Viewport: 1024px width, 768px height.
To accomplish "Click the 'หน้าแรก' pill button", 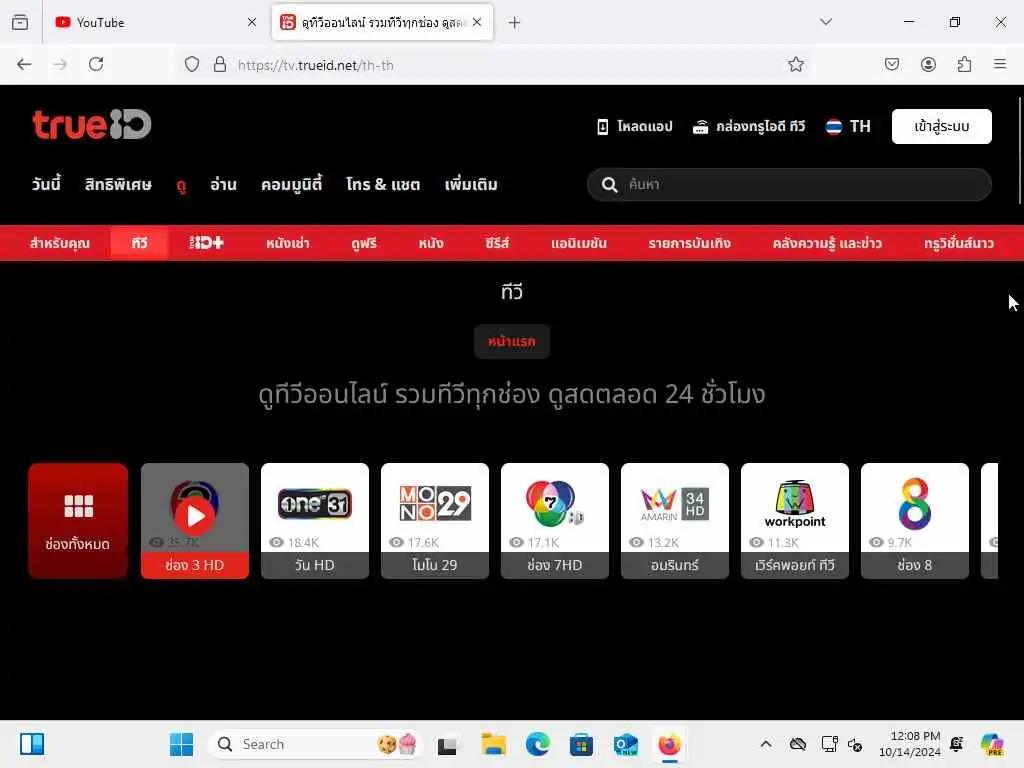I will pos(511,341).
